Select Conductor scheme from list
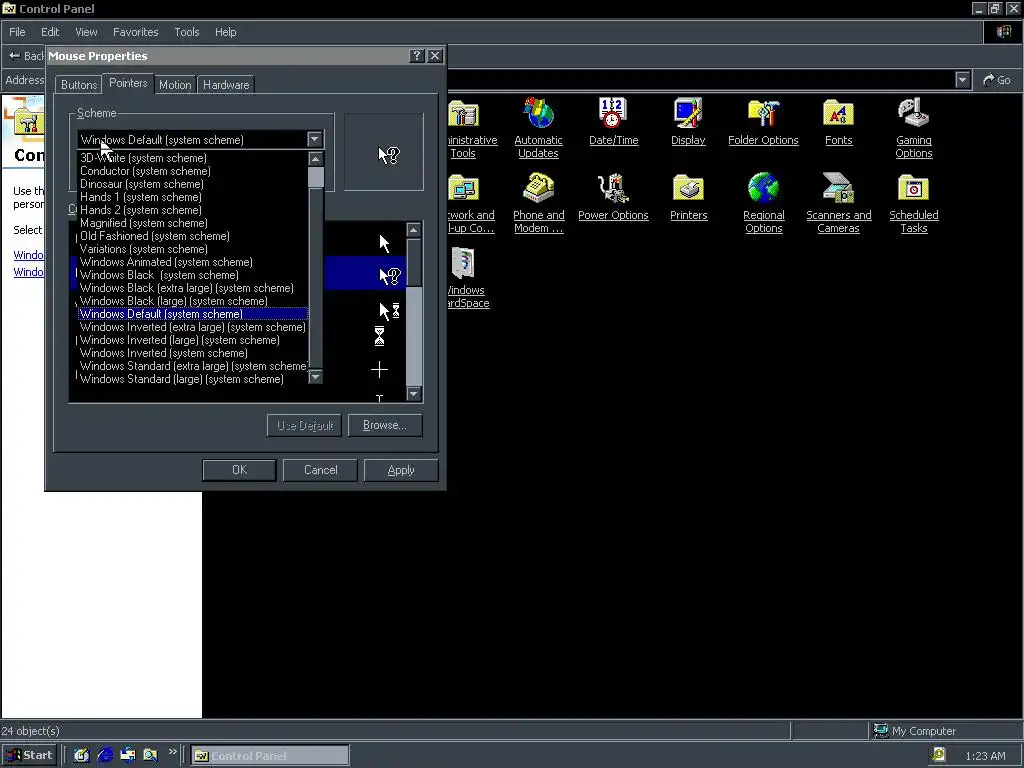1024x768 pixels. click(x=193, y=171)
